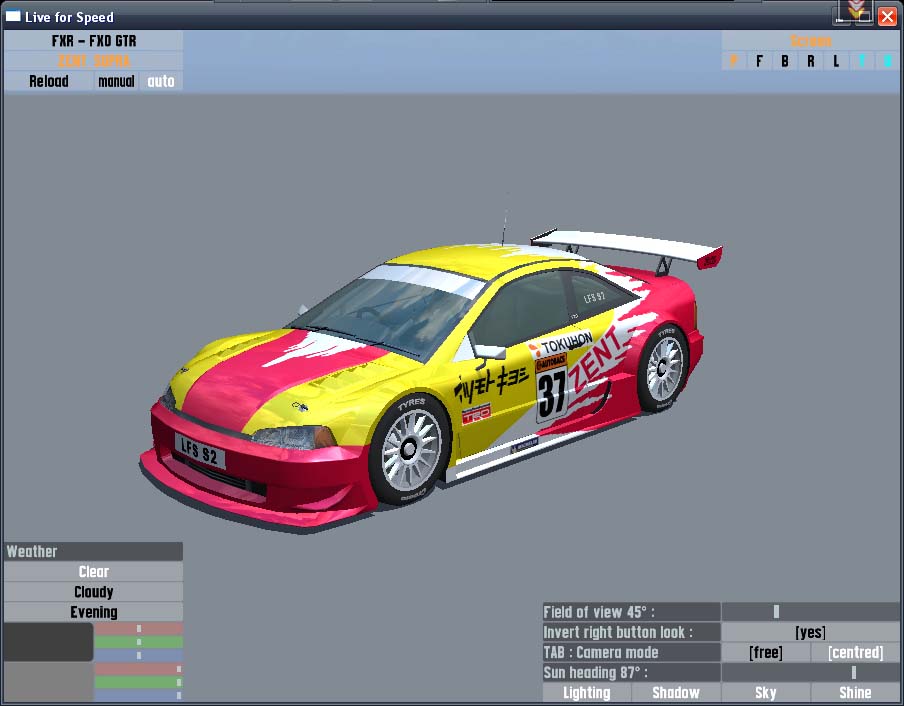Select manual reload mode
This screenshot has width=904, height=706.
[116, 81]
